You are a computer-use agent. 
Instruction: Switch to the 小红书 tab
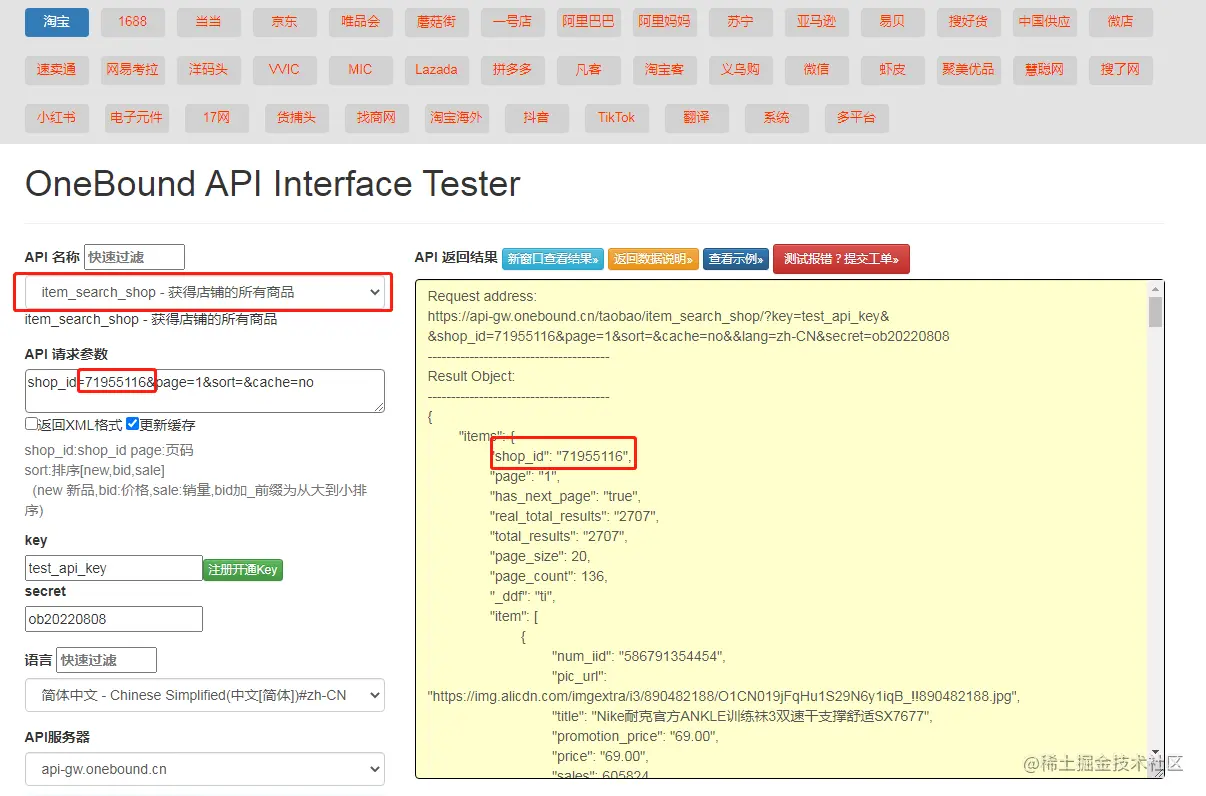(x=57, y=118)
